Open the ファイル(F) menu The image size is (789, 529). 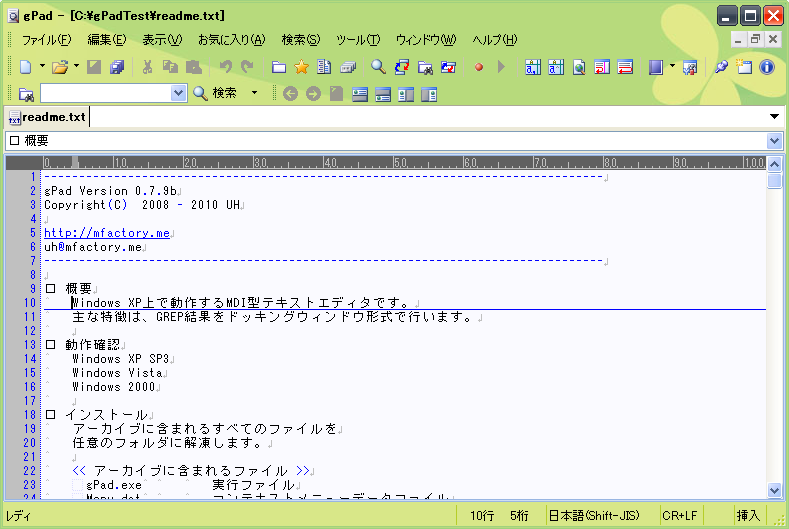tap(47, 40)
